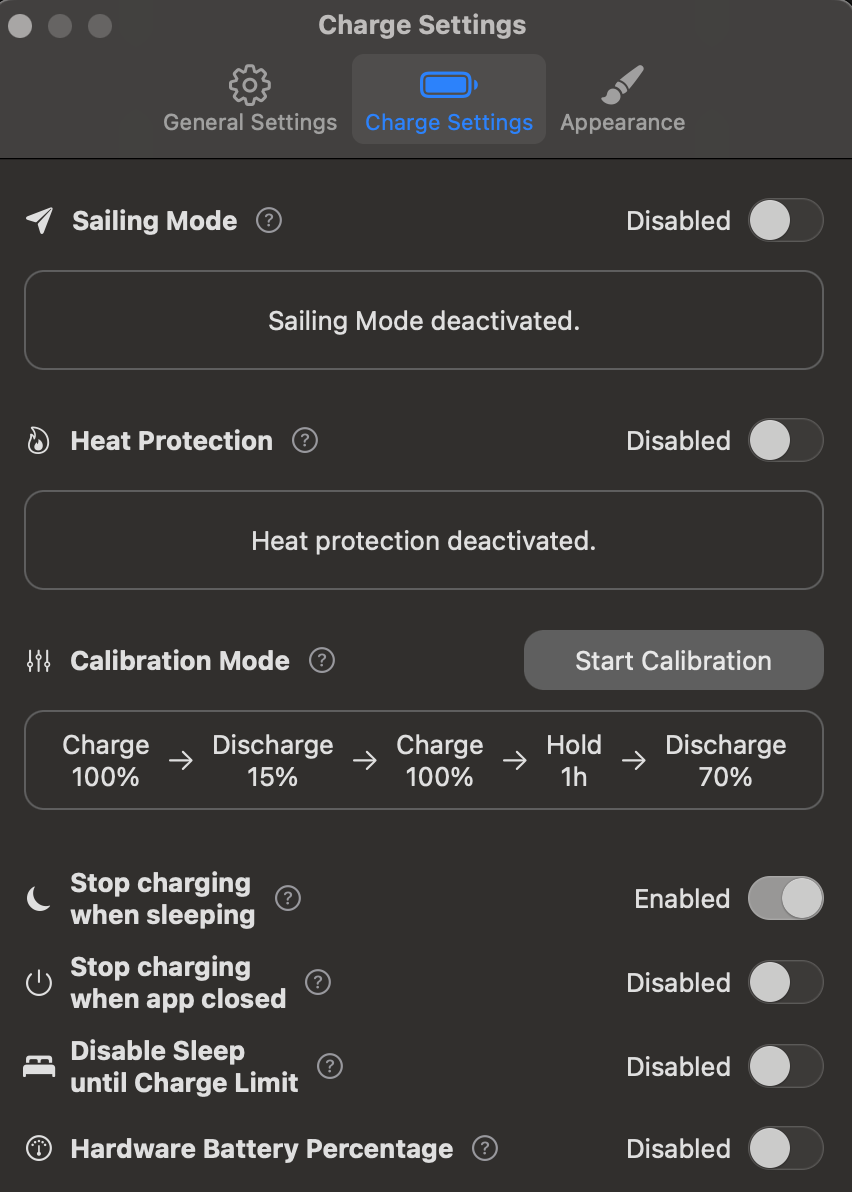The height and width of the screenshot is (1192, 852).
Task: Open the Appearance tab
Action: coord(622,100)
